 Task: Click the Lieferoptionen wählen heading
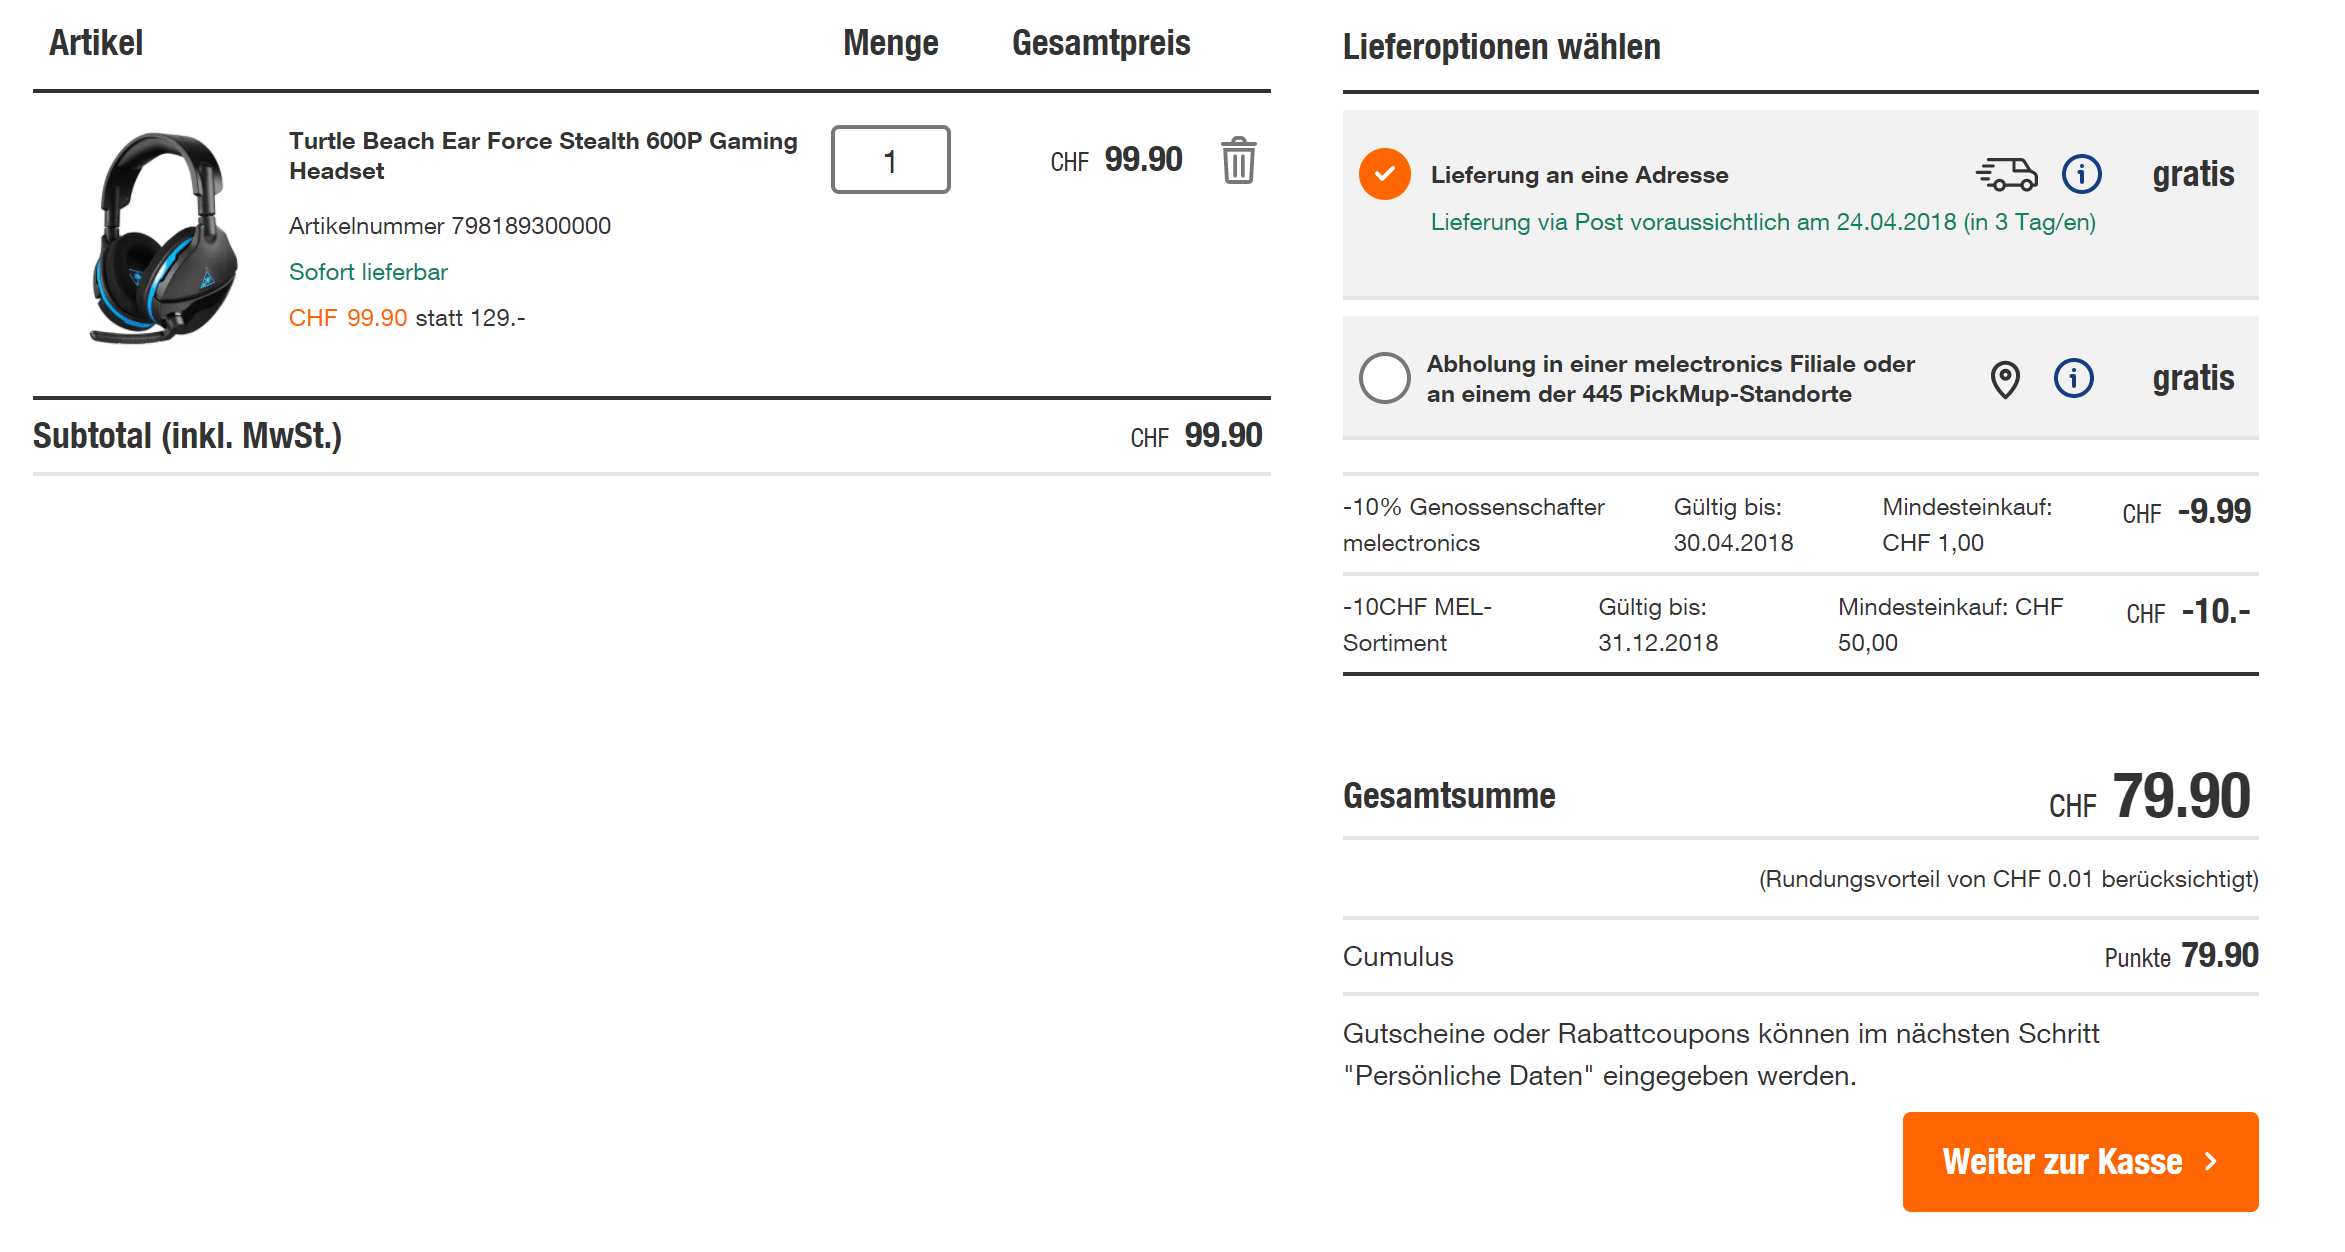(x=1501, y=47)
